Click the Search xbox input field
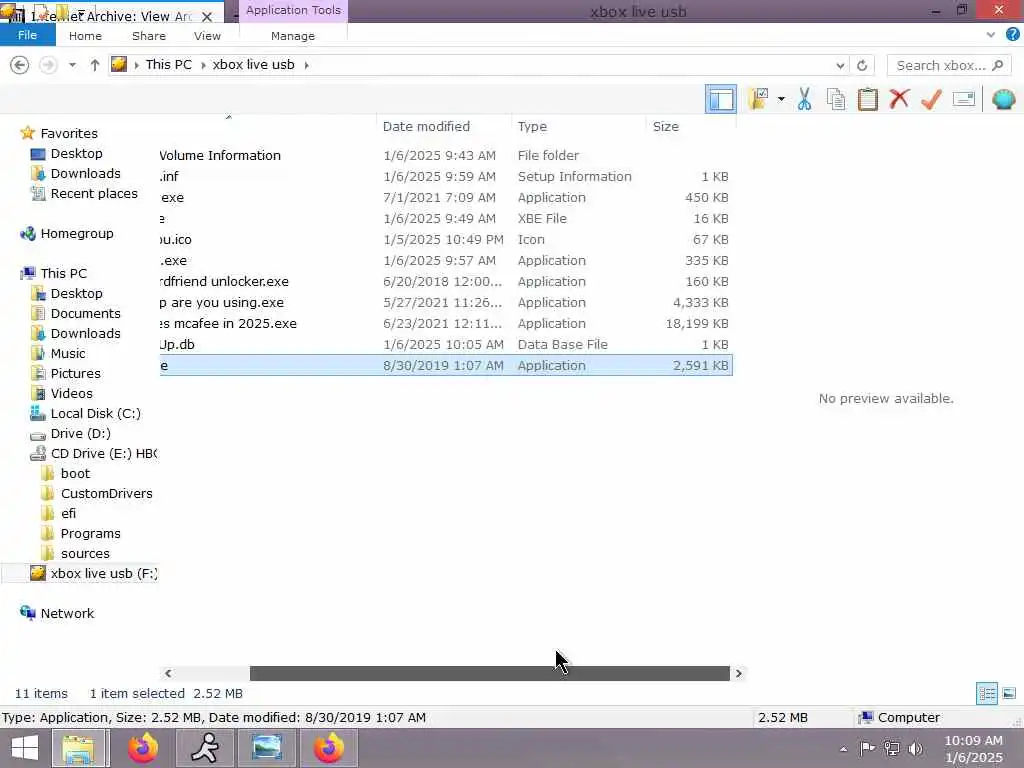 (x=949, y=65)
